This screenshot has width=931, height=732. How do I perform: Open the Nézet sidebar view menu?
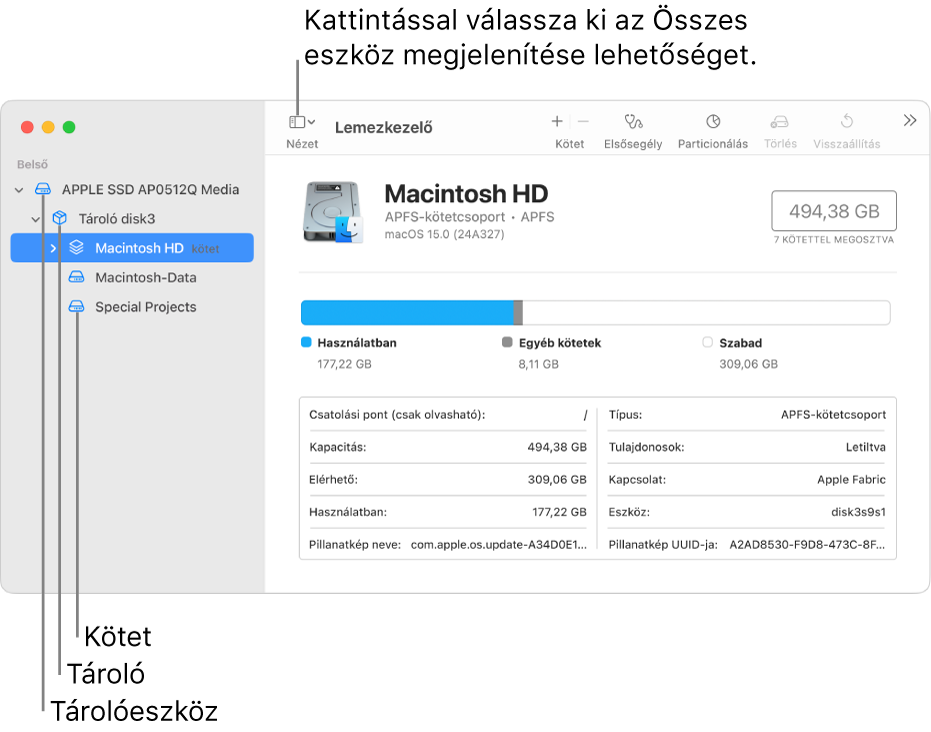[302, 122]
